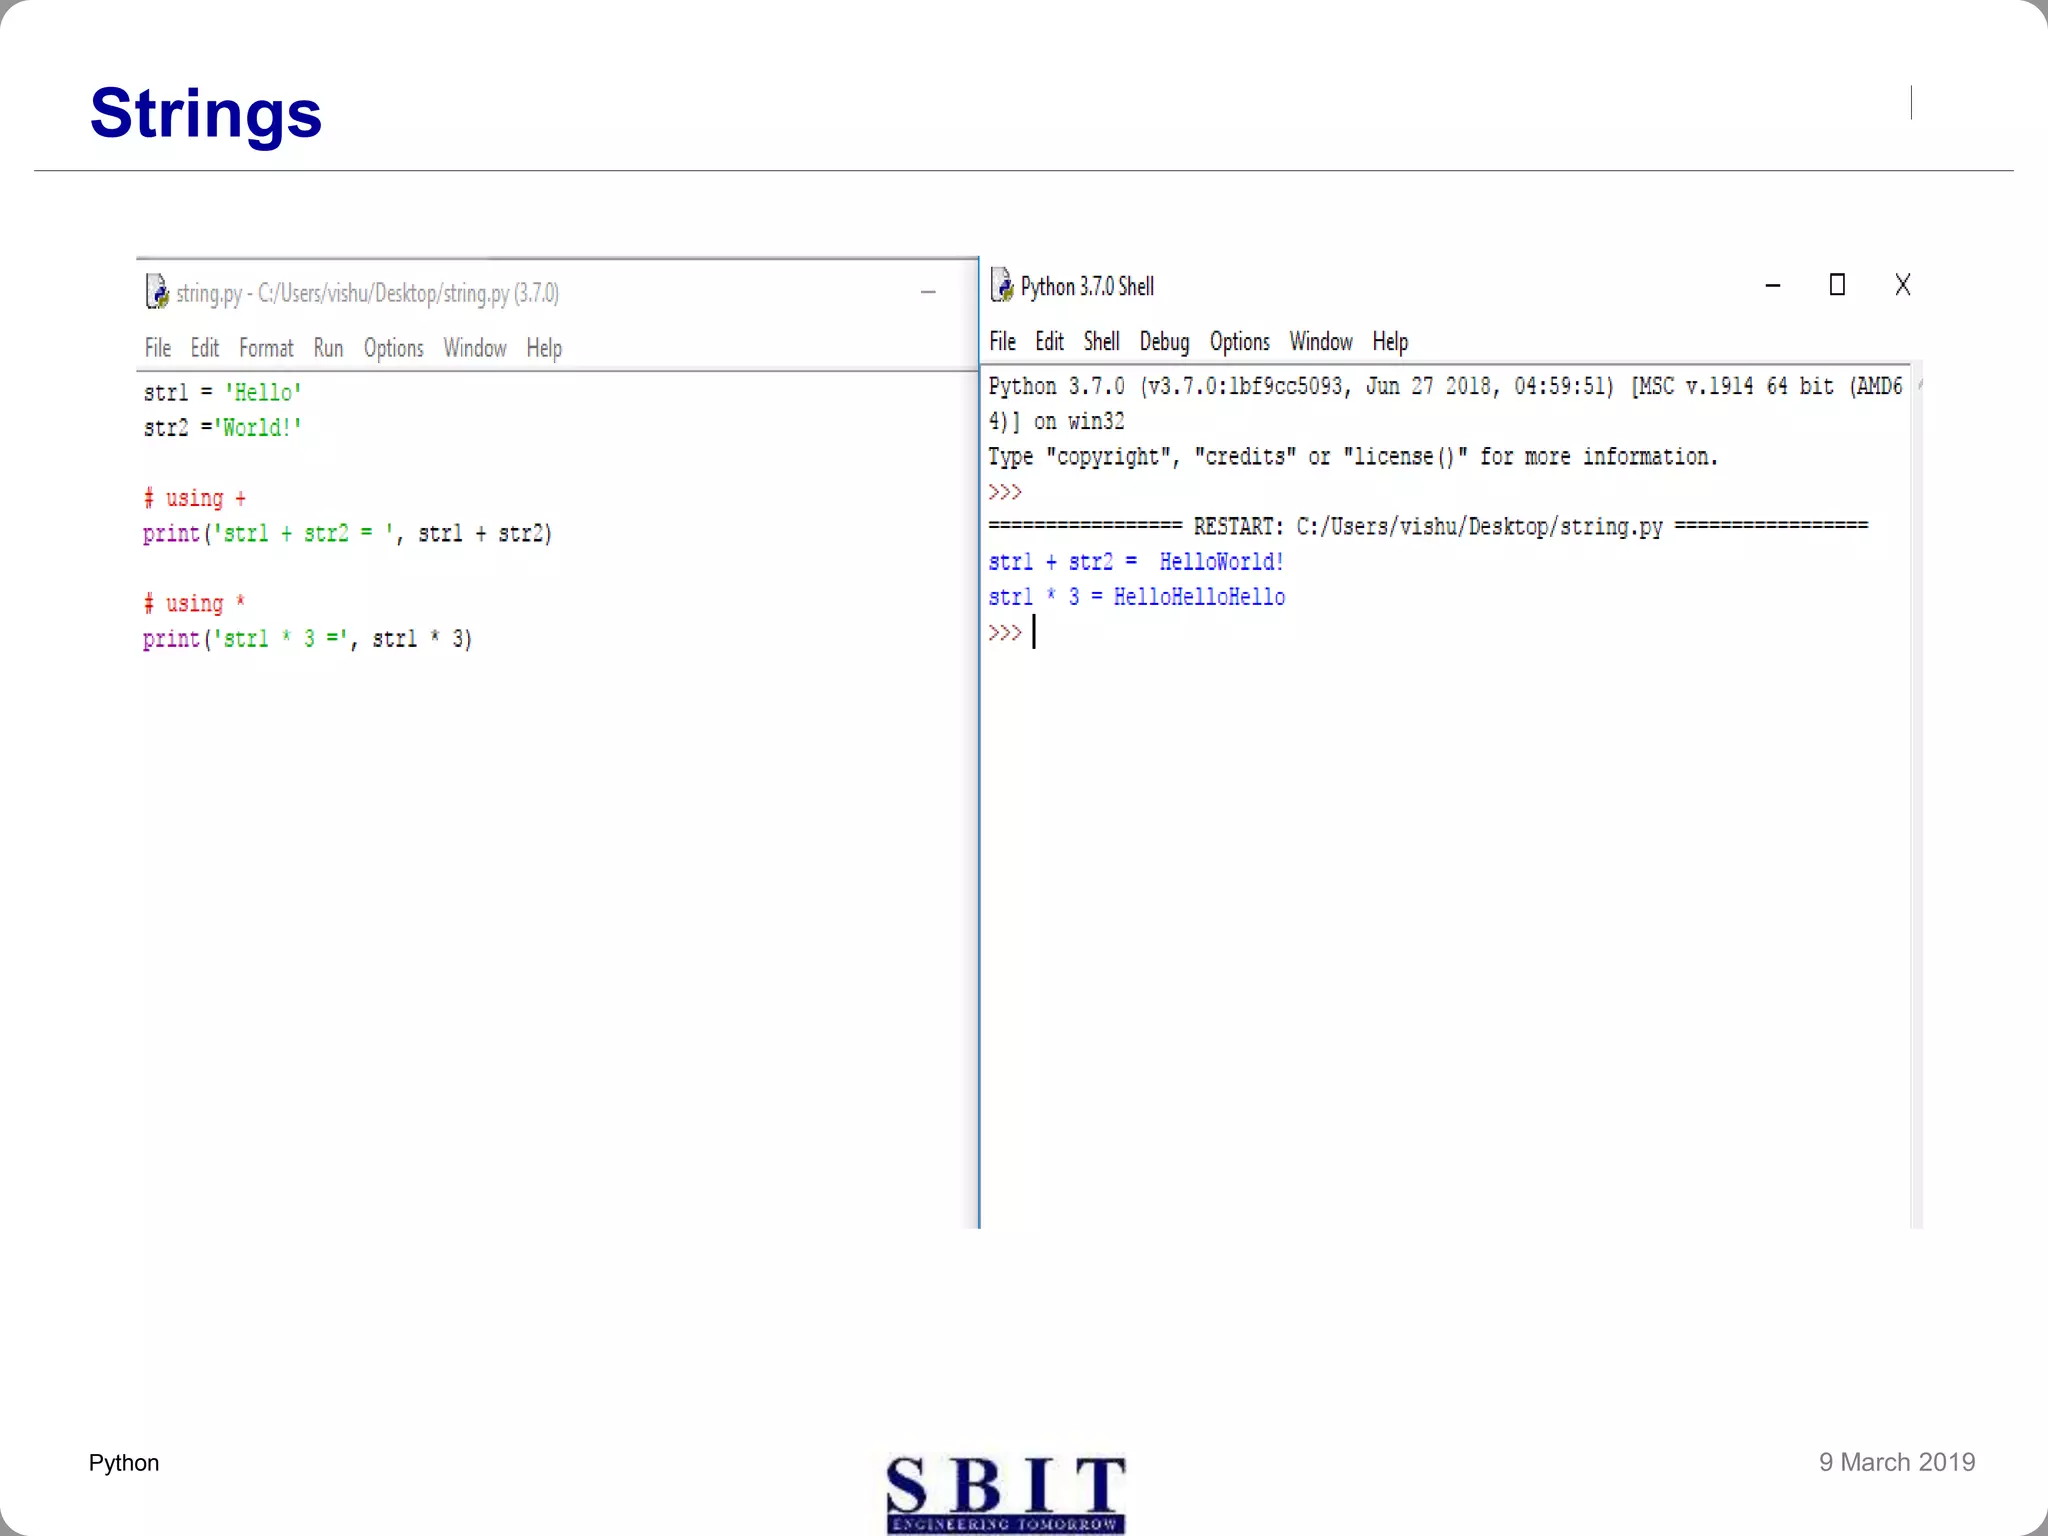Open the Format menu
The height and width of the screenshot is (1536, 2048).
pyautogui.click(x=266, y=348)
